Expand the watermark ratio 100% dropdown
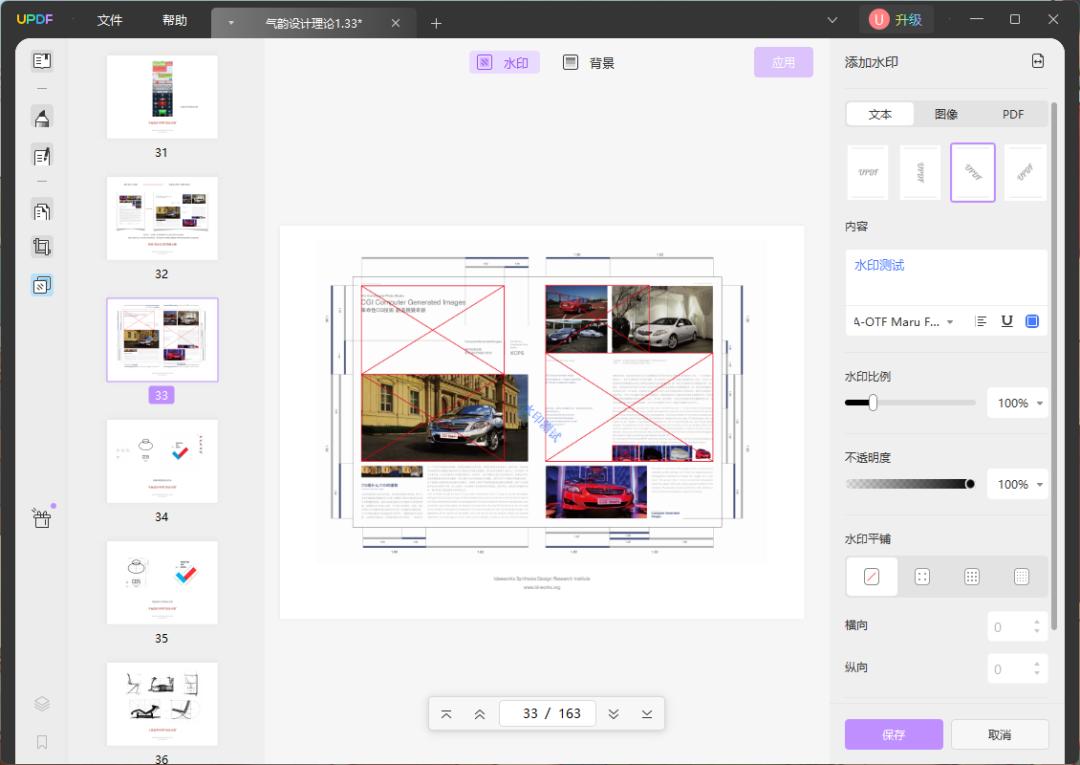This screenshot has width=1080, height=765. (1017, 403)
